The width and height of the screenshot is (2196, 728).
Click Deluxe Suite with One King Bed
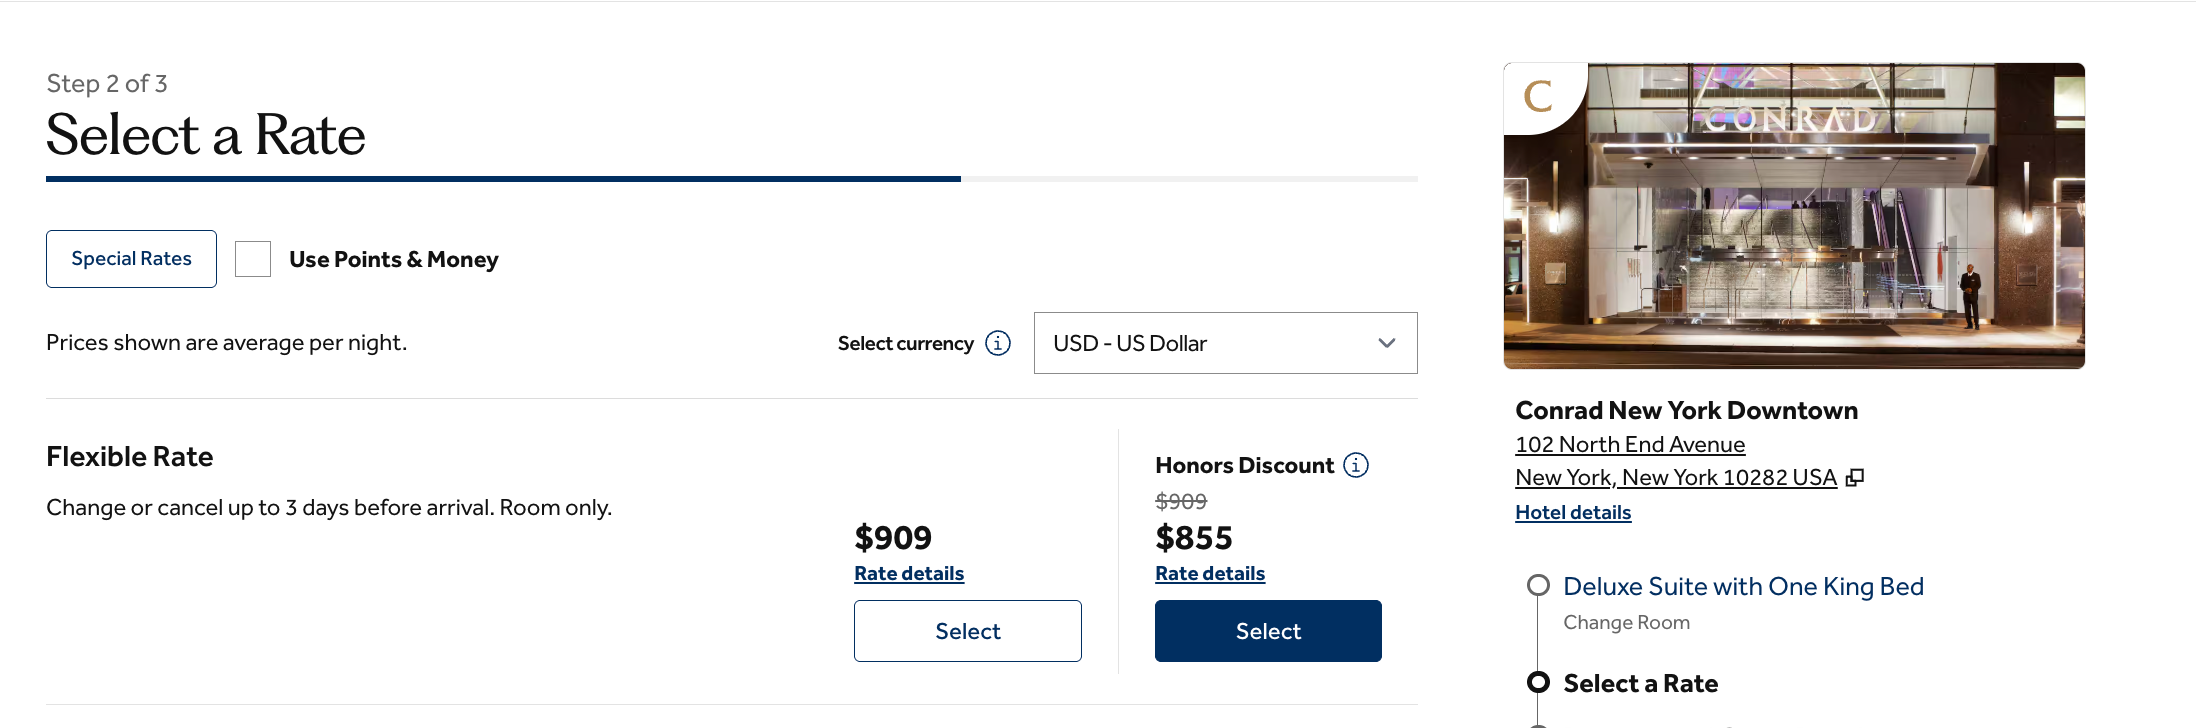1743,587
